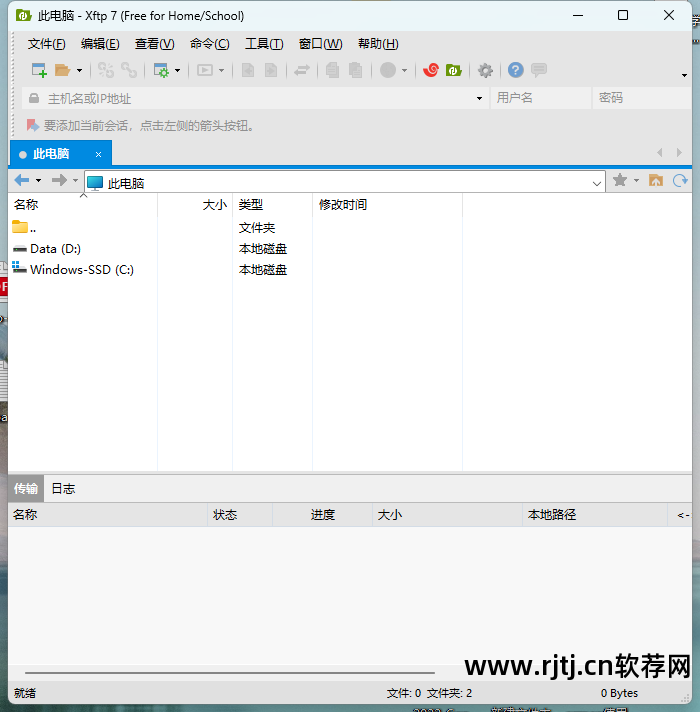Click the toolbar play-in-box icon
This screenshot has width=700, height=712.
coord(205,70)
